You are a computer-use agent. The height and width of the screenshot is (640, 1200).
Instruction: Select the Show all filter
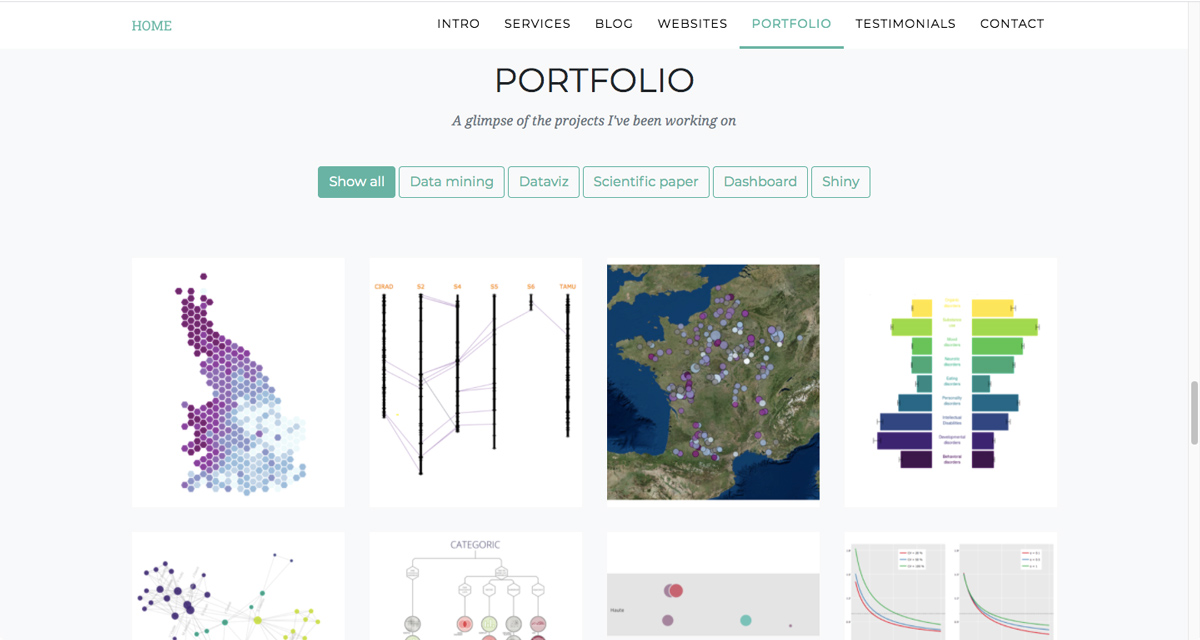(x=356, y=181)
